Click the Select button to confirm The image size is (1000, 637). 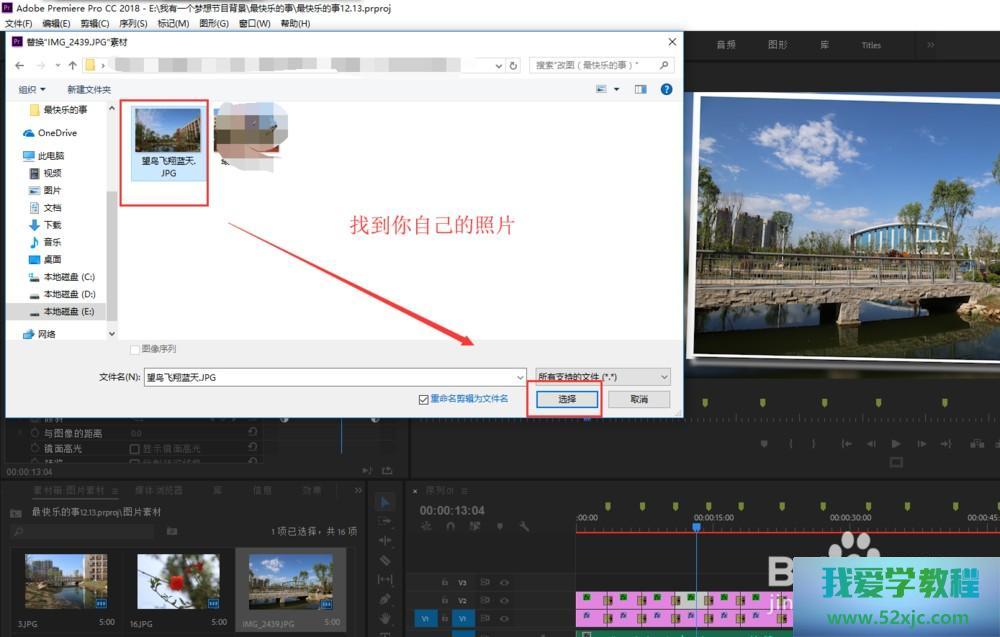[566, 399]
